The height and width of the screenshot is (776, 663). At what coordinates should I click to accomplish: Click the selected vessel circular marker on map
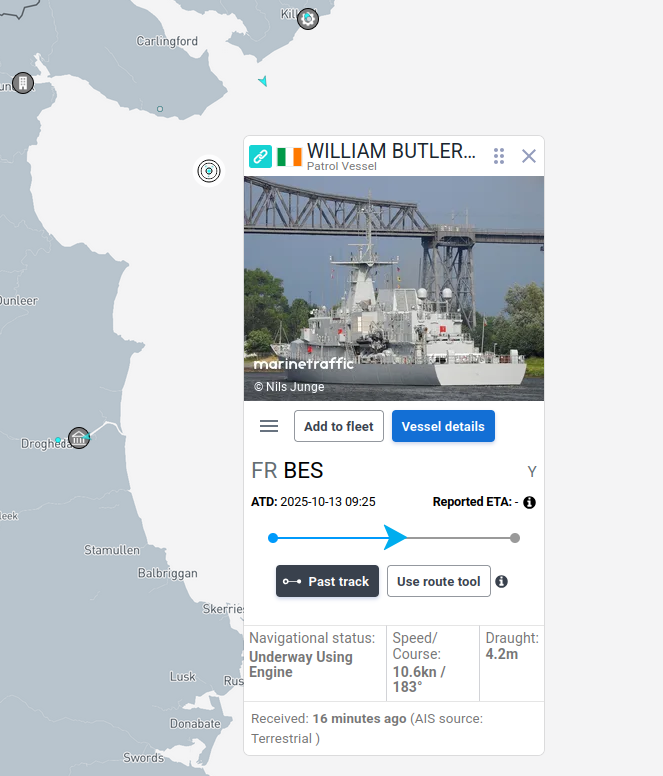[x=208, y=171]
